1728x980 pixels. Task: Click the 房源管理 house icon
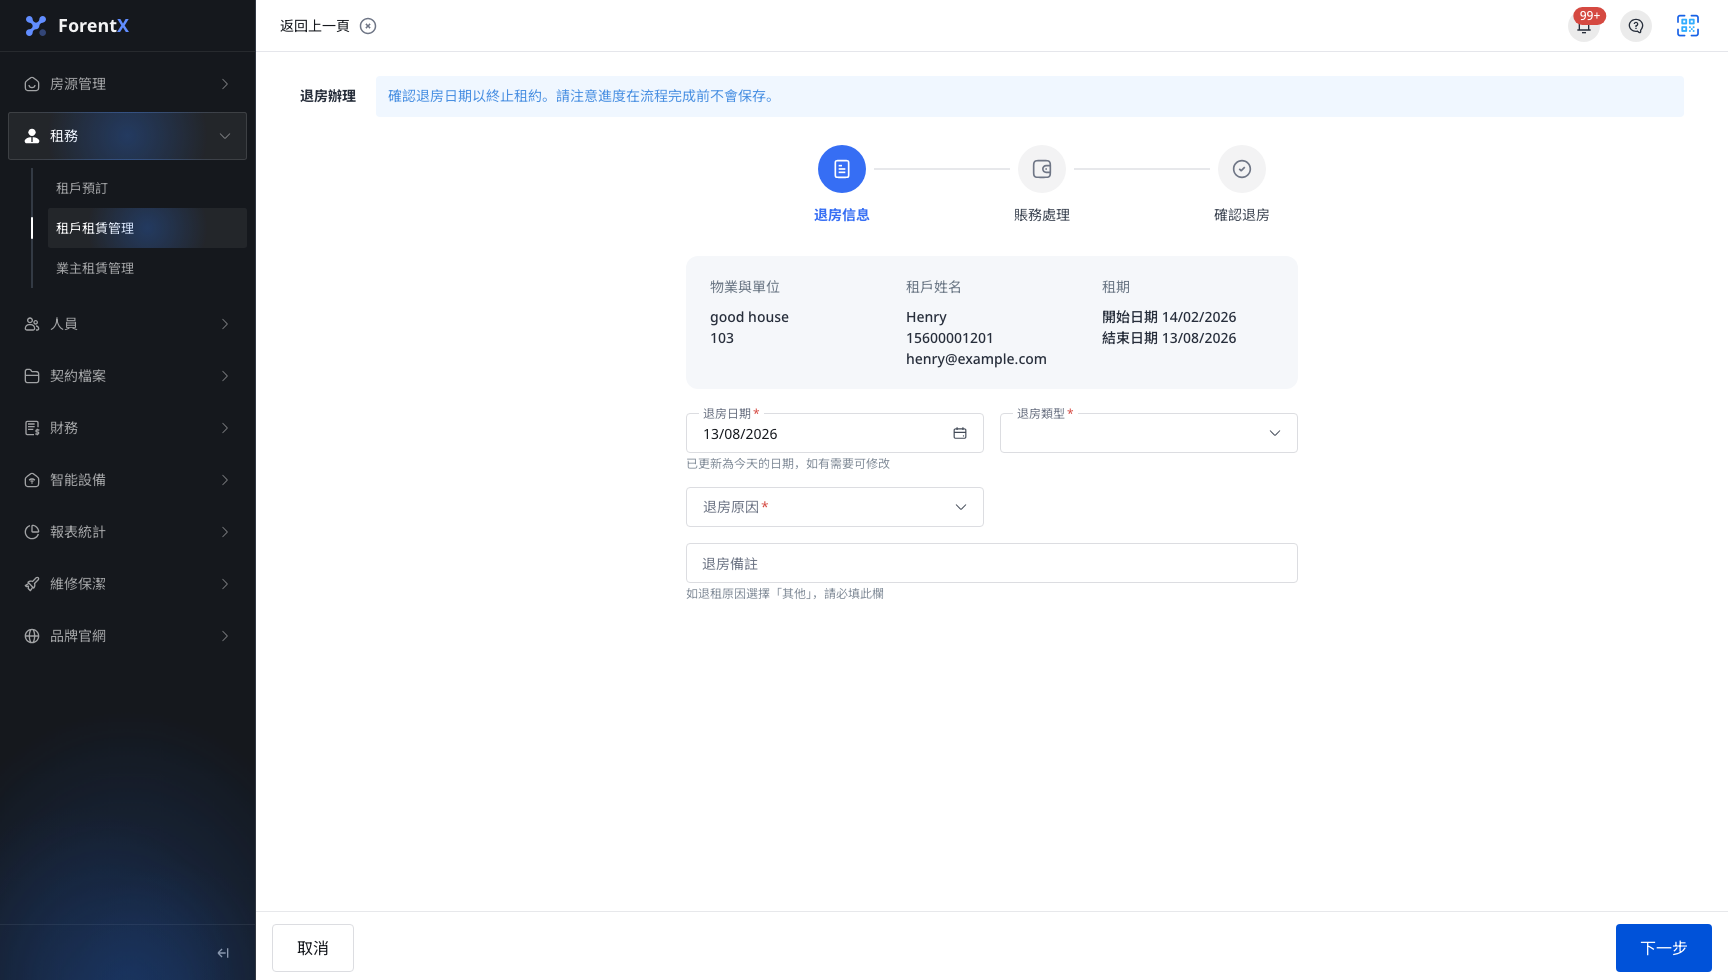[x=32, y=84]
